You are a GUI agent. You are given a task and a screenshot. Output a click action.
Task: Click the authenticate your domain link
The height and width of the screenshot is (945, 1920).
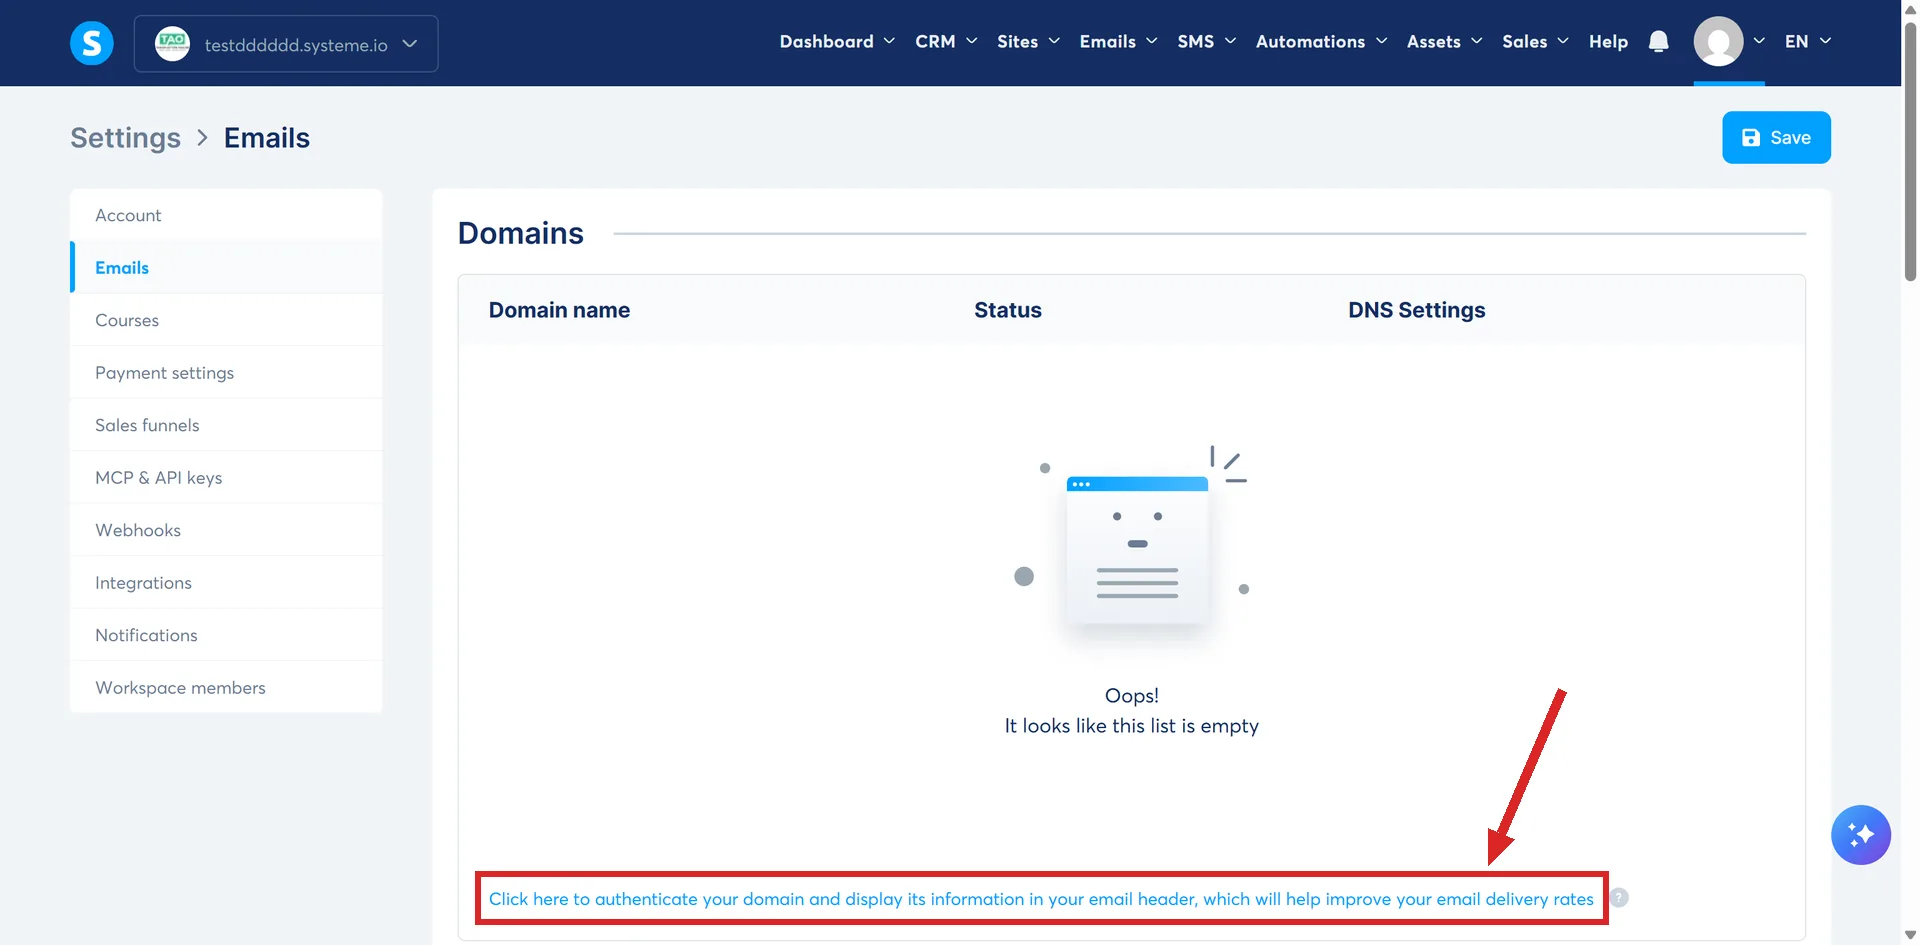click(1041, 898)
